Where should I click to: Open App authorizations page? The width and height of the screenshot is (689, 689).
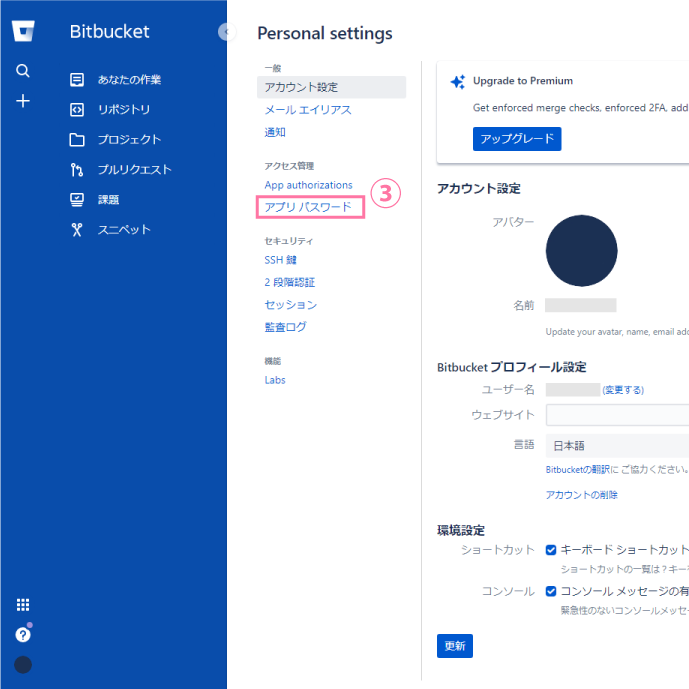(308, 185)
